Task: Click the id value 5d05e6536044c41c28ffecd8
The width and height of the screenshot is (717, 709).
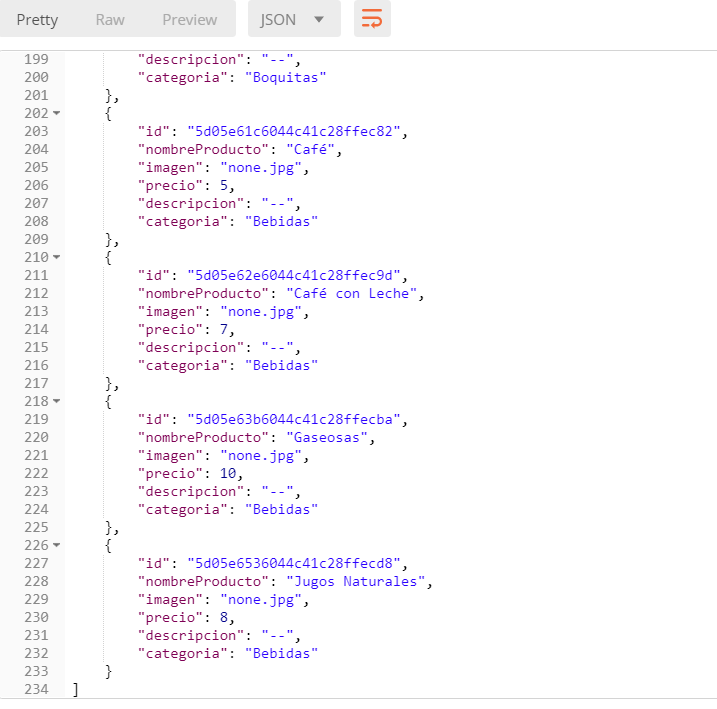Action: pyautogui.click(x=297, y=564)
